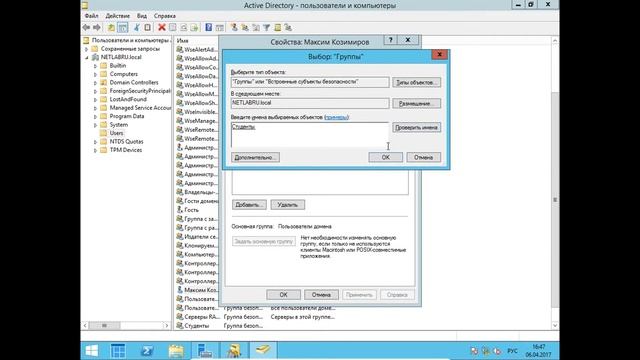This screenshot has width=640, height=360.
Task: Select the Студенты group row in the list
Action: [197, 326]
